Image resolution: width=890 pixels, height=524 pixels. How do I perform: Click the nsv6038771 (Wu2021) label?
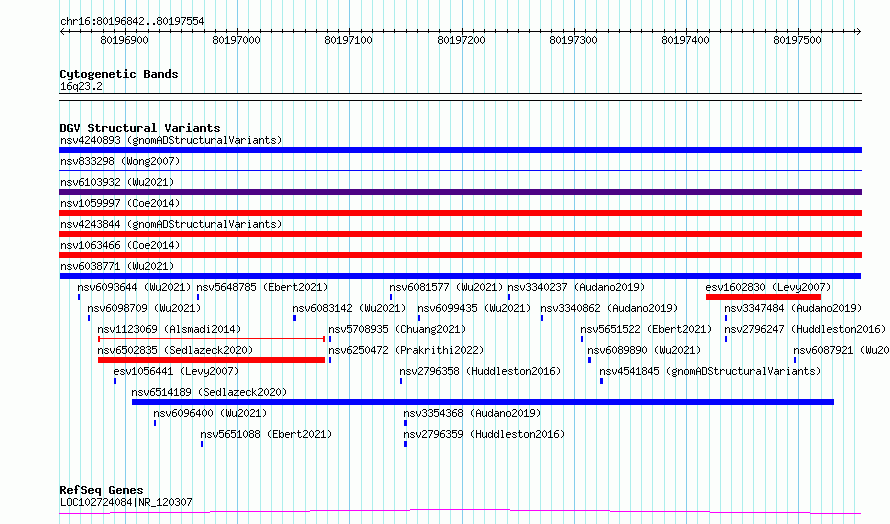point(117,266)
